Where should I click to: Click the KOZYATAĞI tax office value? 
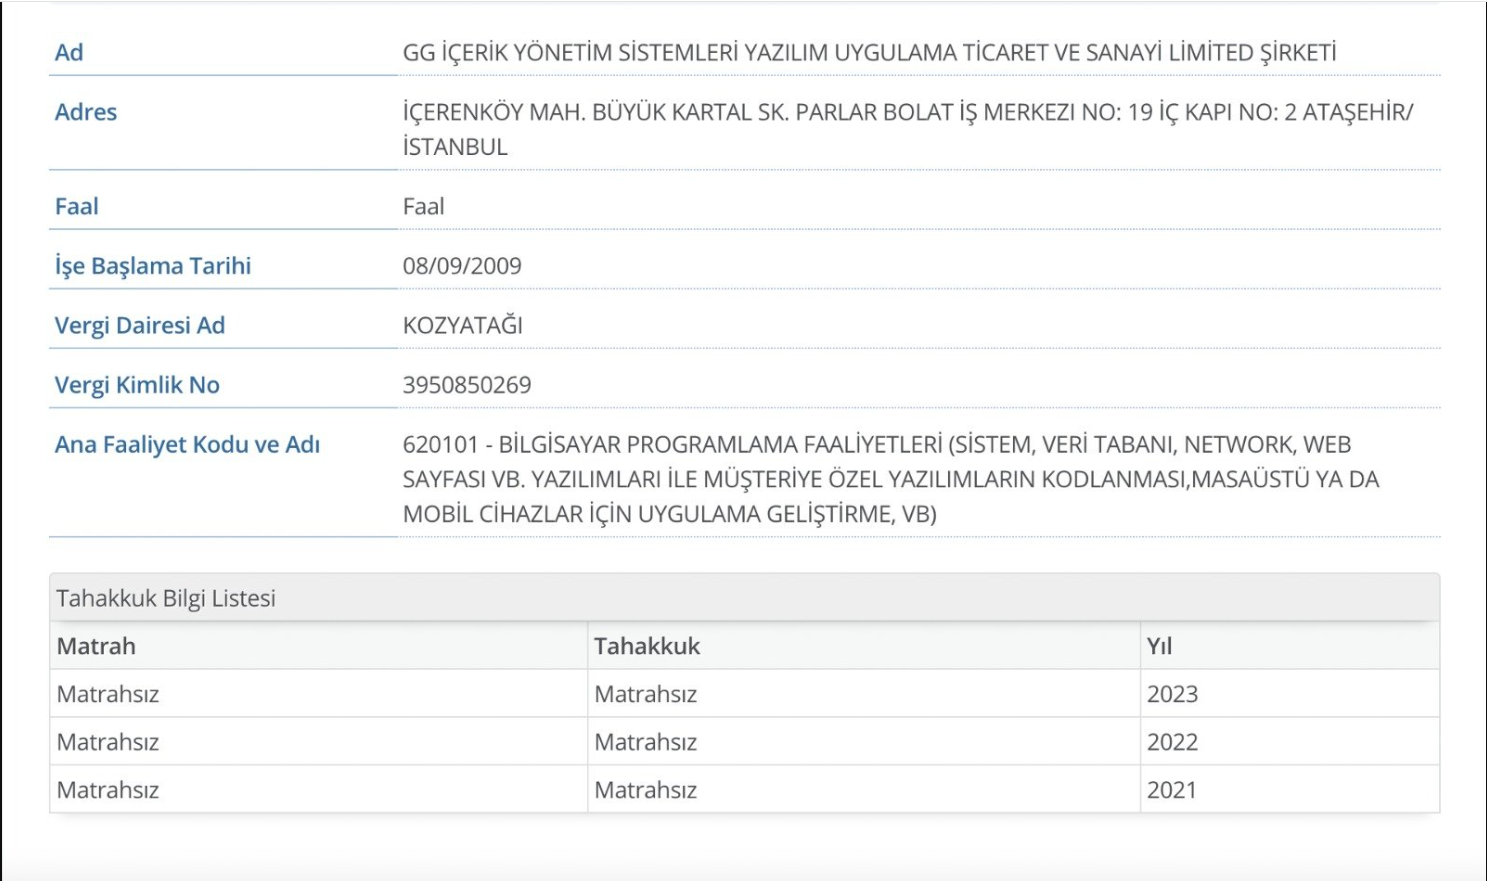pos(462,326)
